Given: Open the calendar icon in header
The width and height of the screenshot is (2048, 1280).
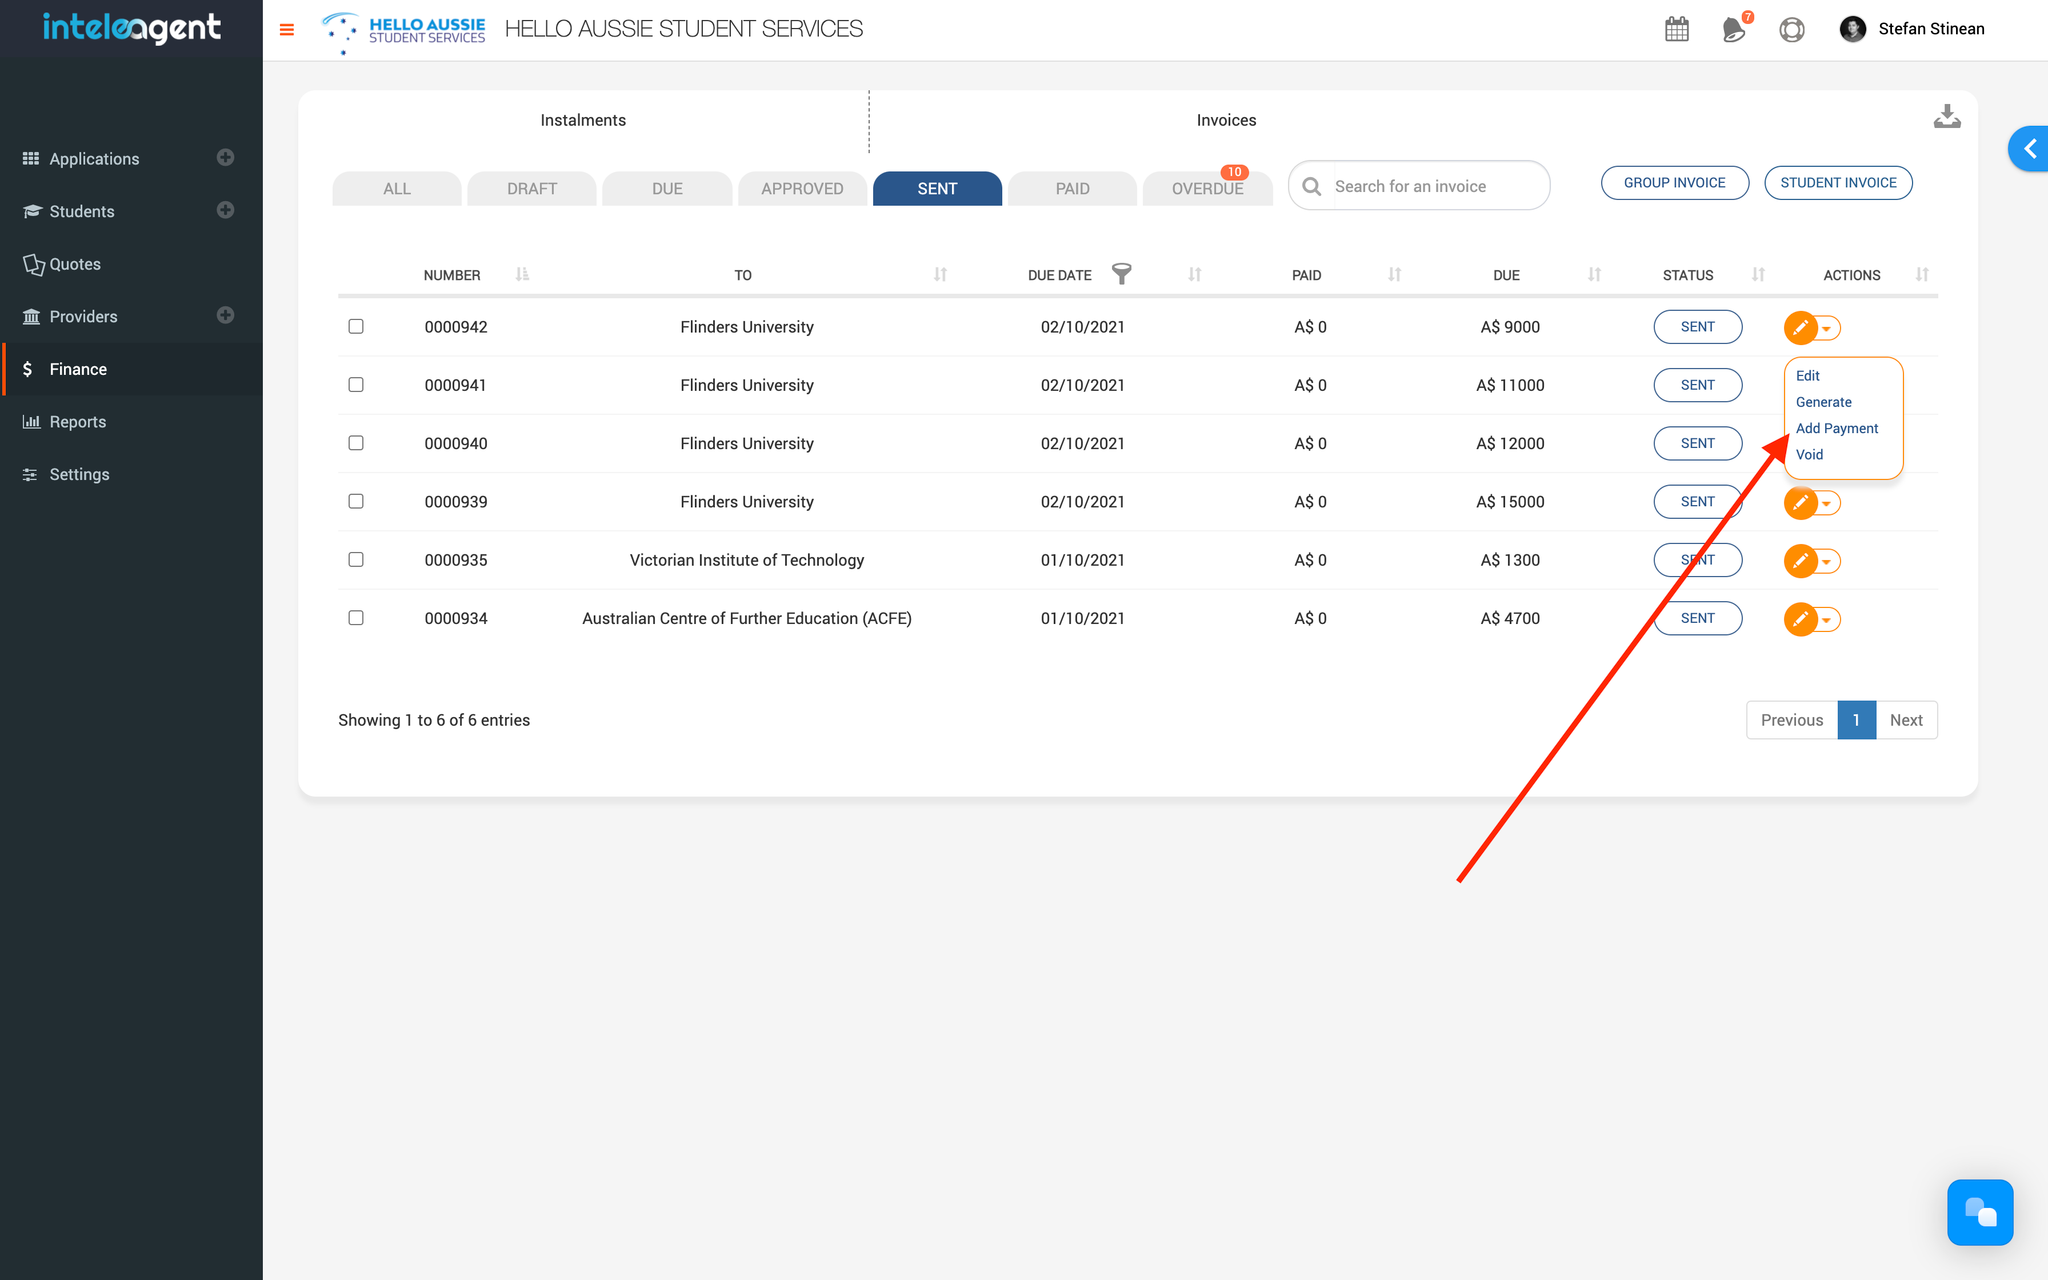Looking at the screenshot, I should pos(1677,29).
